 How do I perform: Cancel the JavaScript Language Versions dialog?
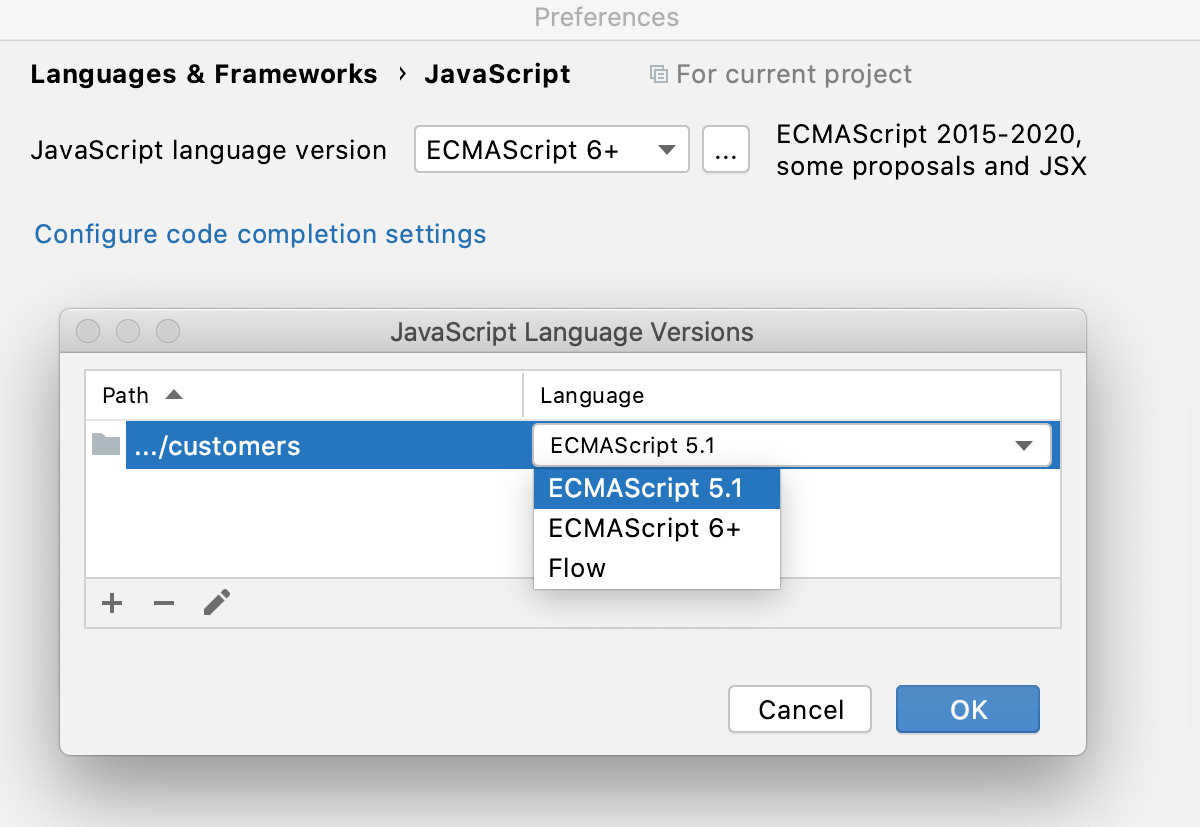click(x=799, y=709)
